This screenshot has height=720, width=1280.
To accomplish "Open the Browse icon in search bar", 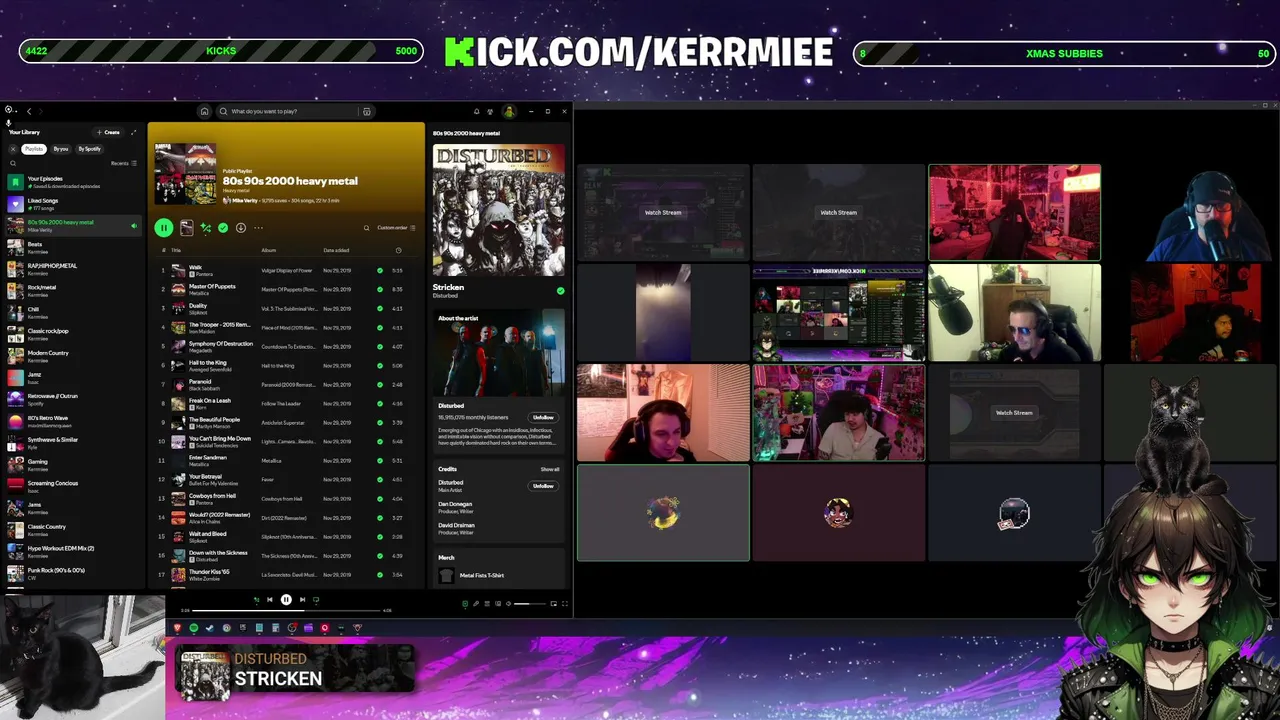I will 367,112.
